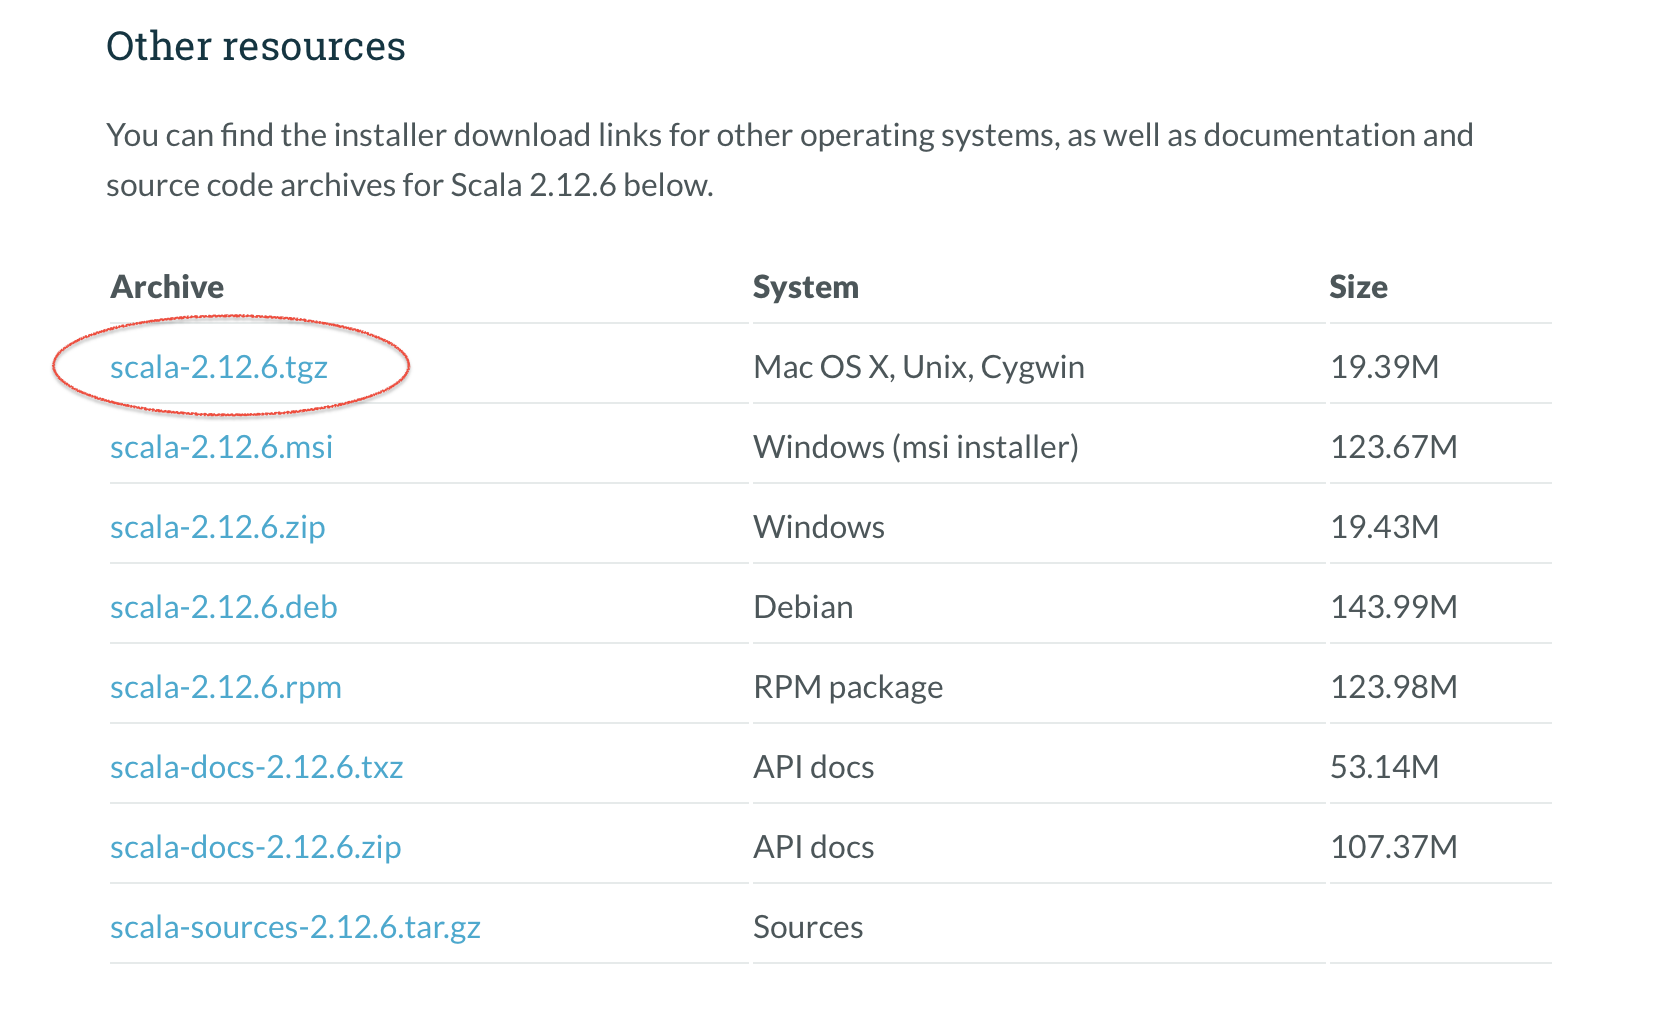
Task: Click the Archive column header
Action: tap(167, 287)
